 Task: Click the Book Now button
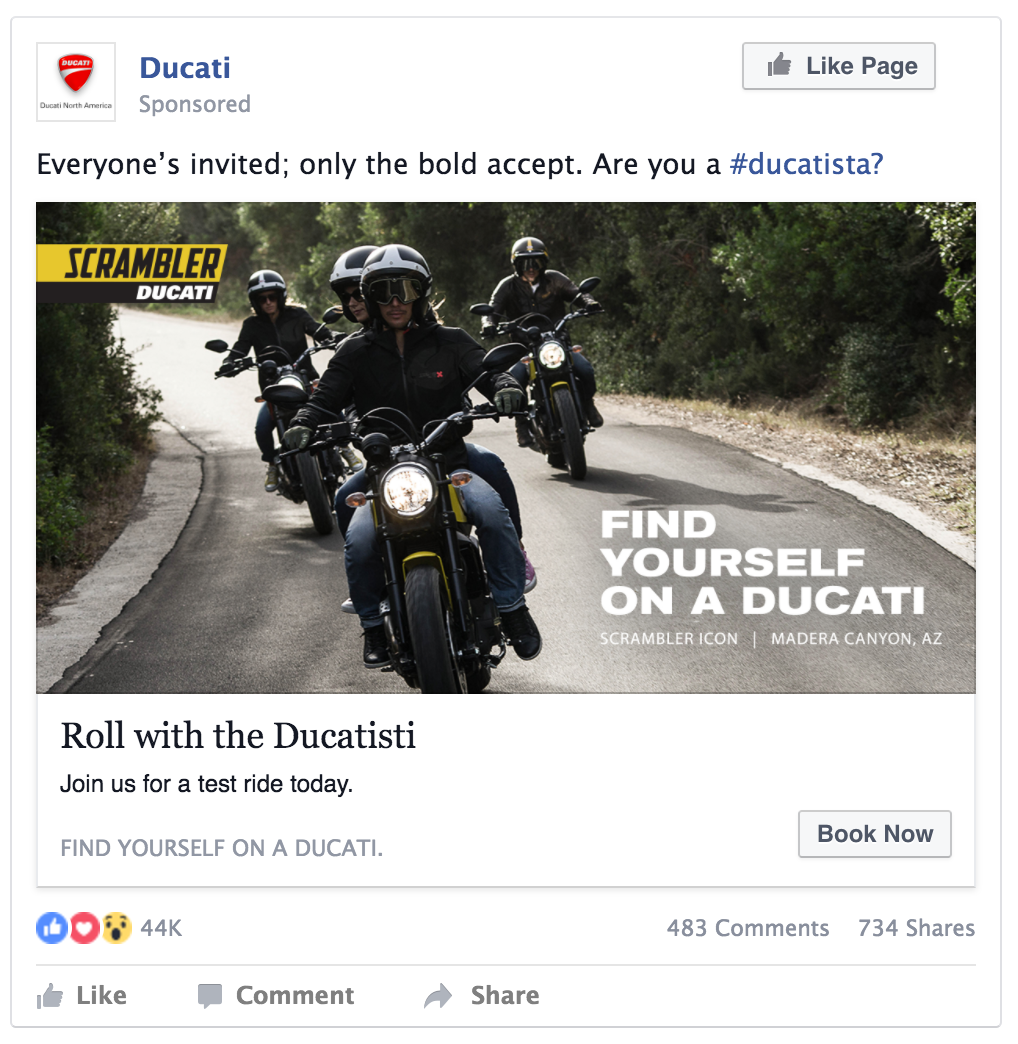point(875,834)
